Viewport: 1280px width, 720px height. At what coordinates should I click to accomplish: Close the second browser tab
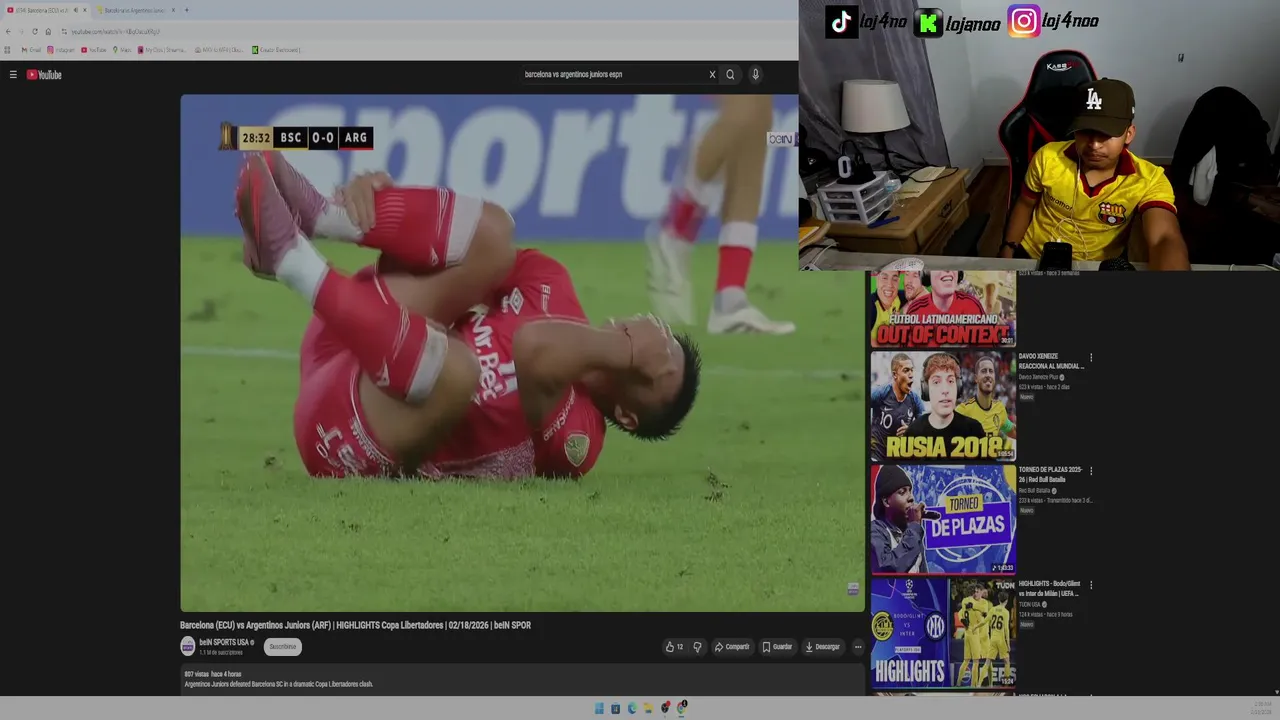coord(173,10)
